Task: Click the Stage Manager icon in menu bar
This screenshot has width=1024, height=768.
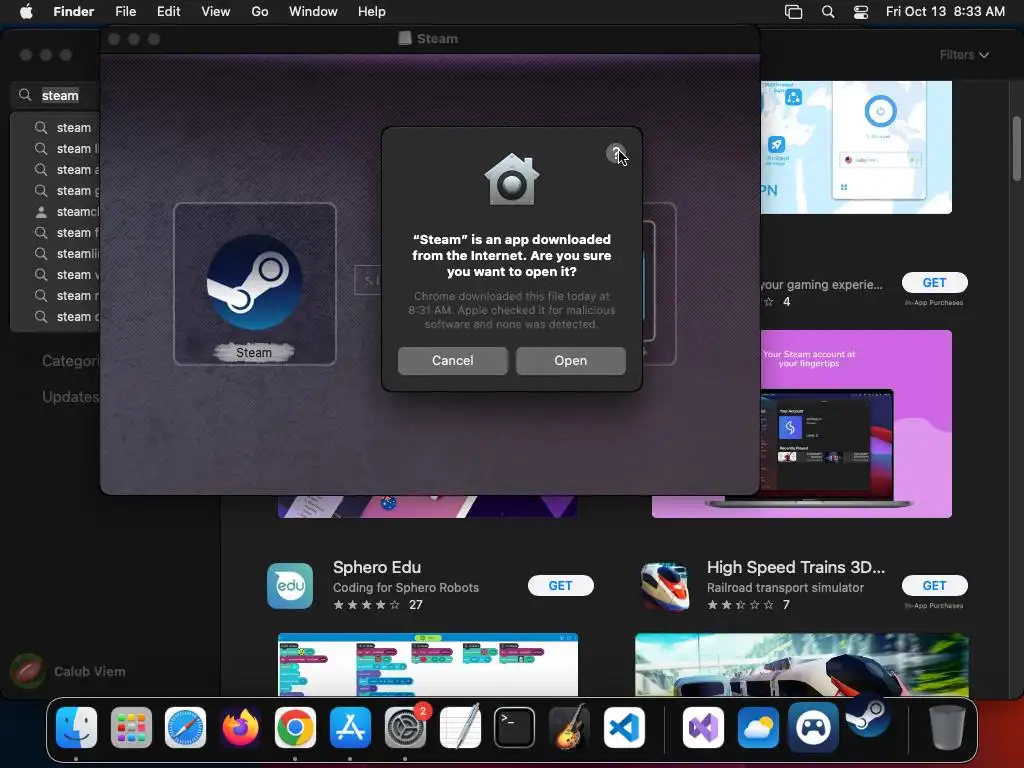Action: point(793,12)
